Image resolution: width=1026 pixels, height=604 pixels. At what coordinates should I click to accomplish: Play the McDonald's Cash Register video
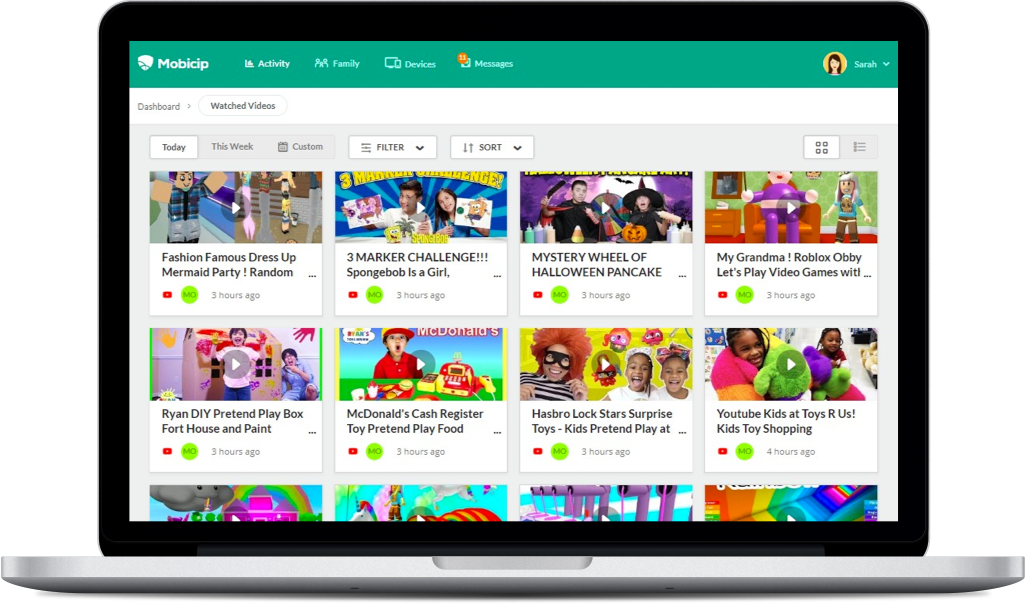point(421,364)
